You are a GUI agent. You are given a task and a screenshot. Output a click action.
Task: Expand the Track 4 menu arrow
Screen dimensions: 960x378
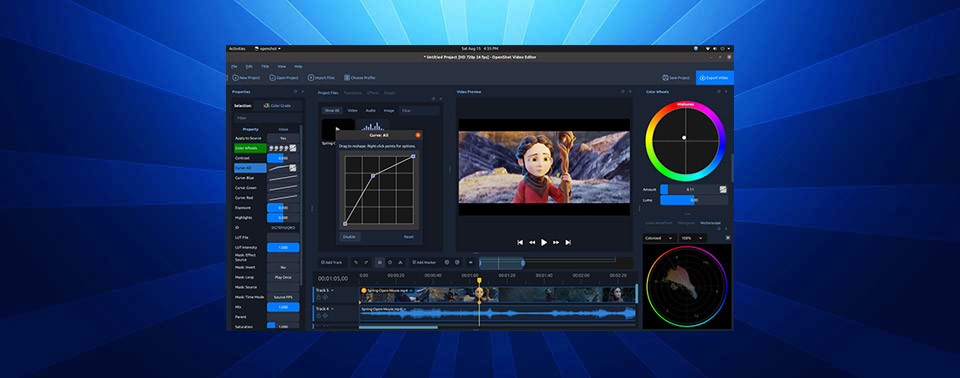click(x=332, y=309)
